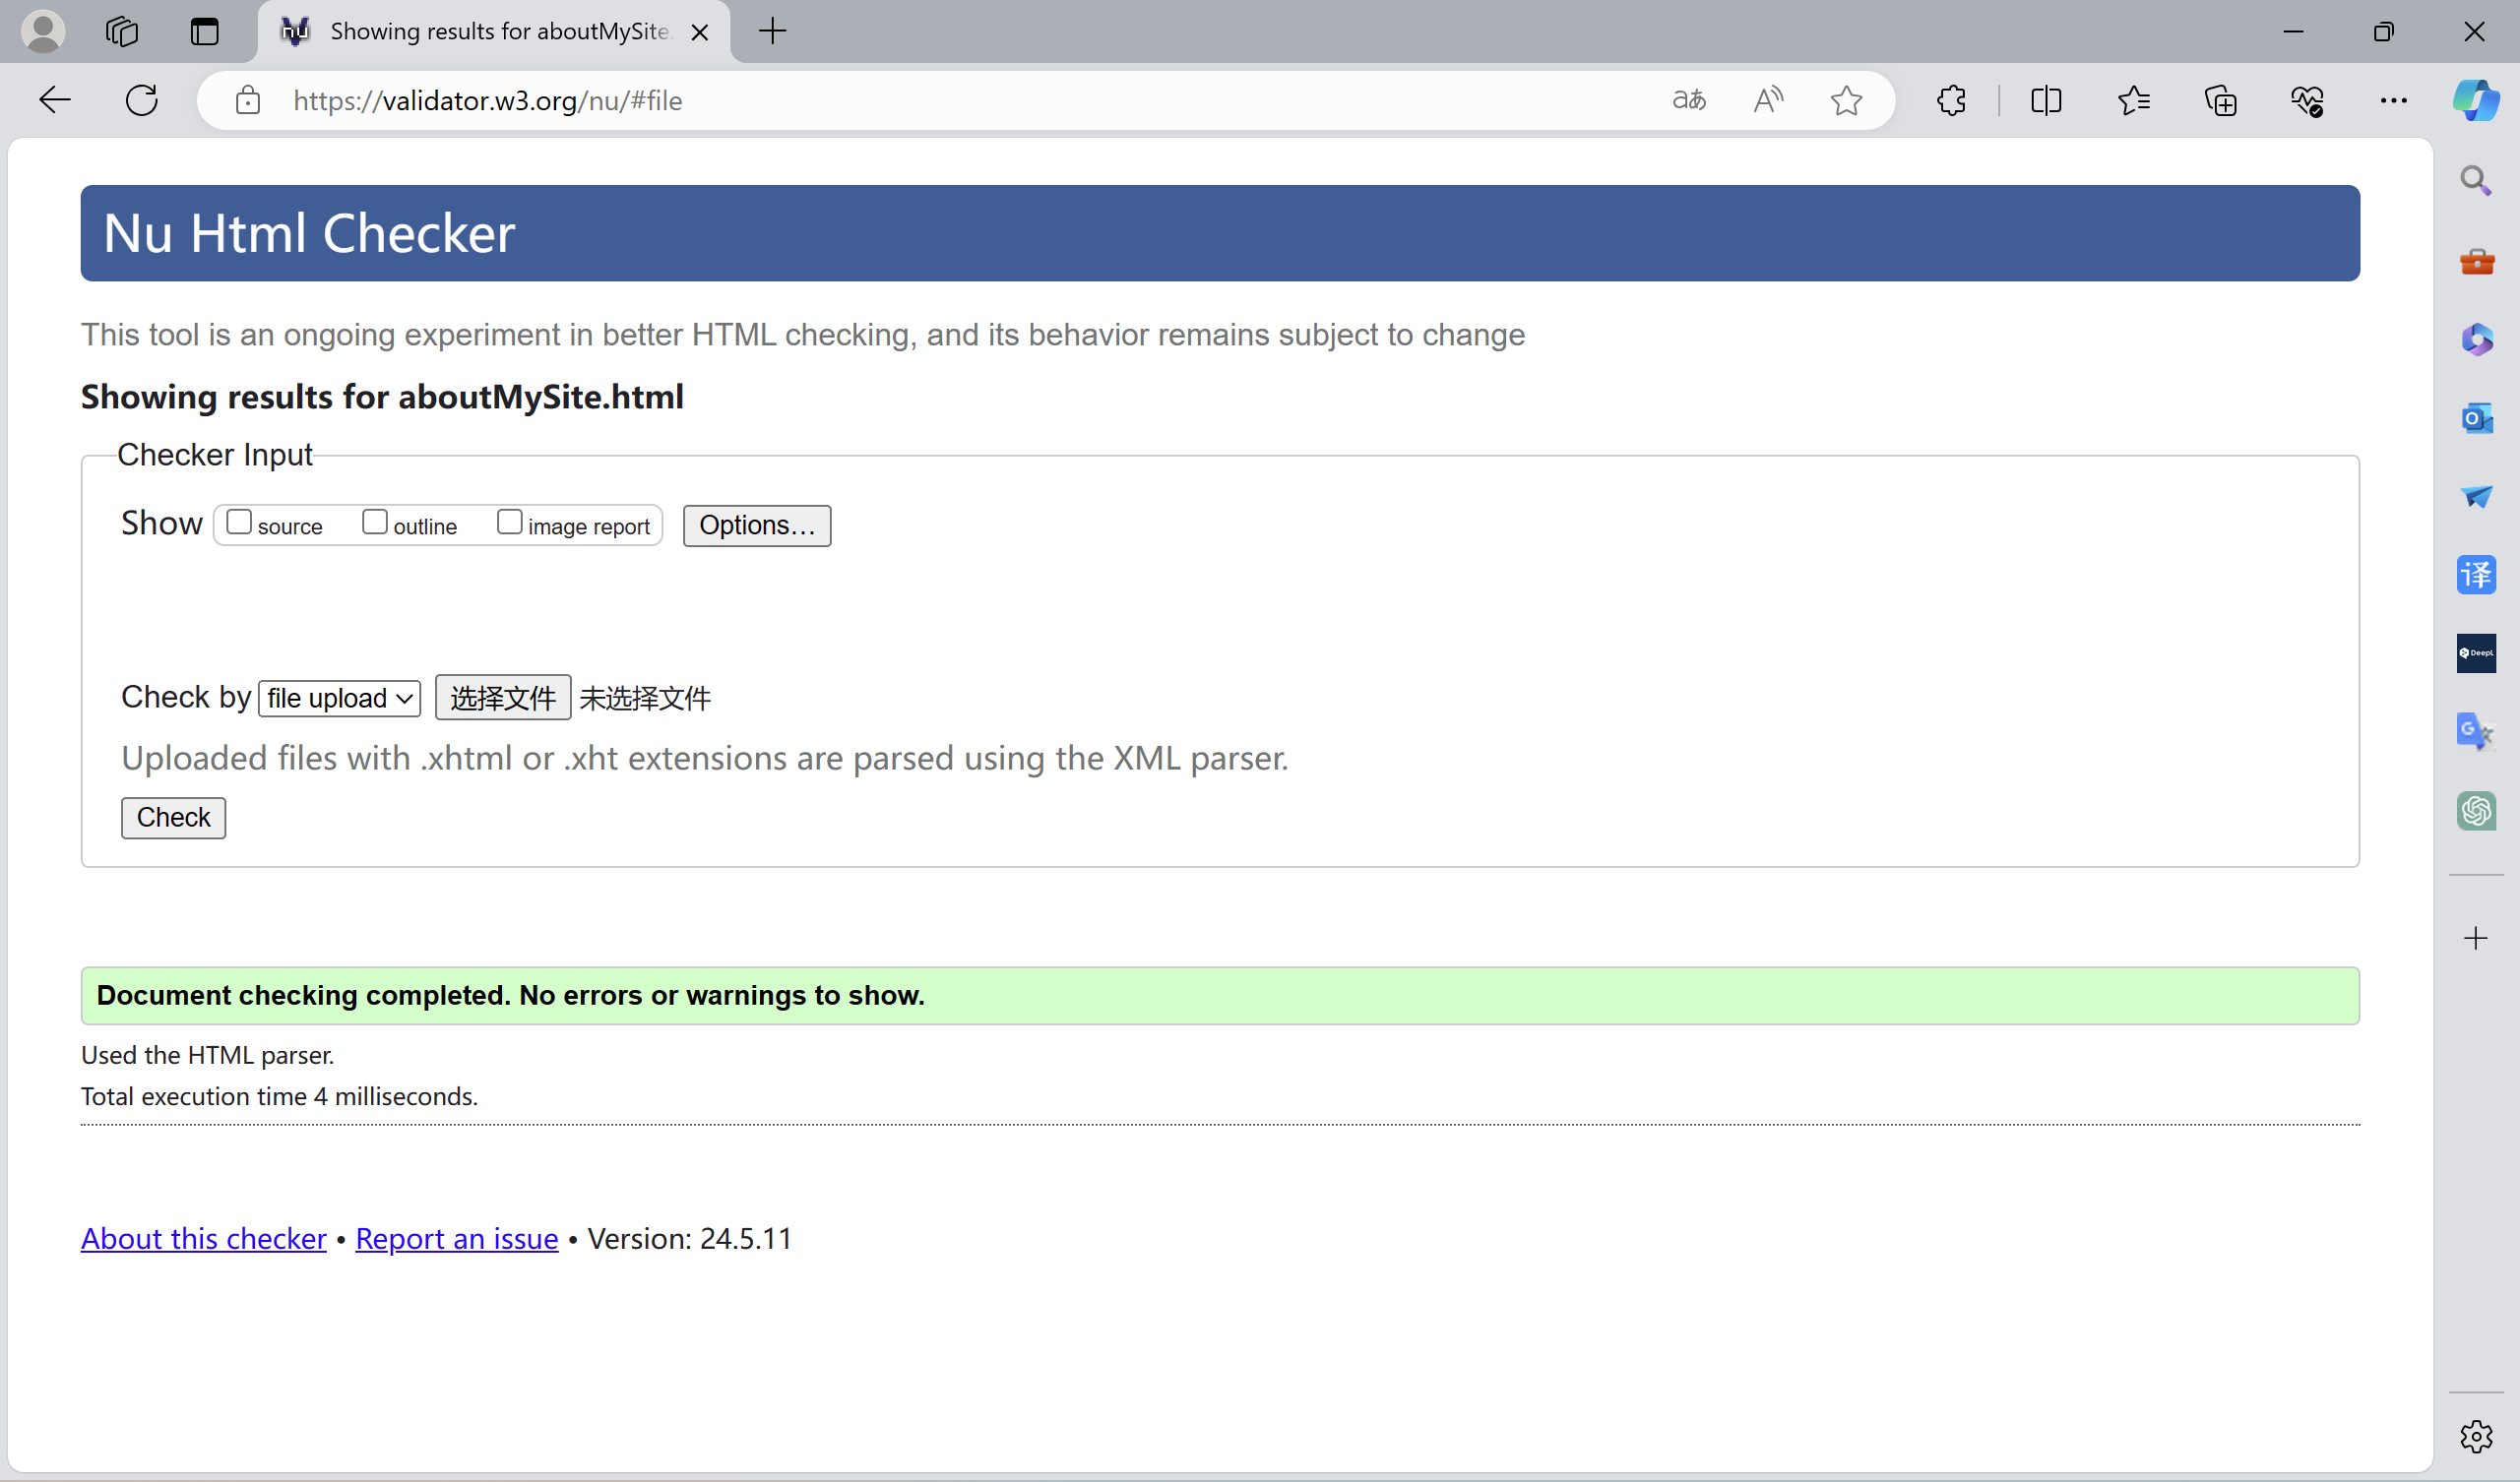Open the Split screen view
This screenshot has height=1482, width=2520.
tap(2046, 100)
